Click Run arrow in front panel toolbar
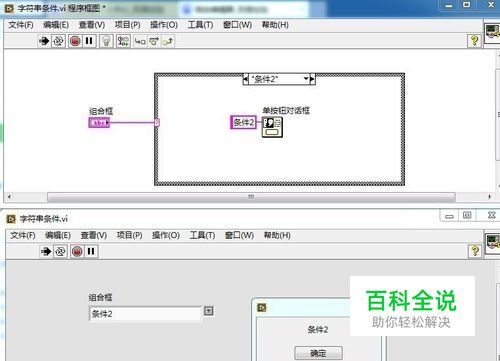 click(46, 251)
